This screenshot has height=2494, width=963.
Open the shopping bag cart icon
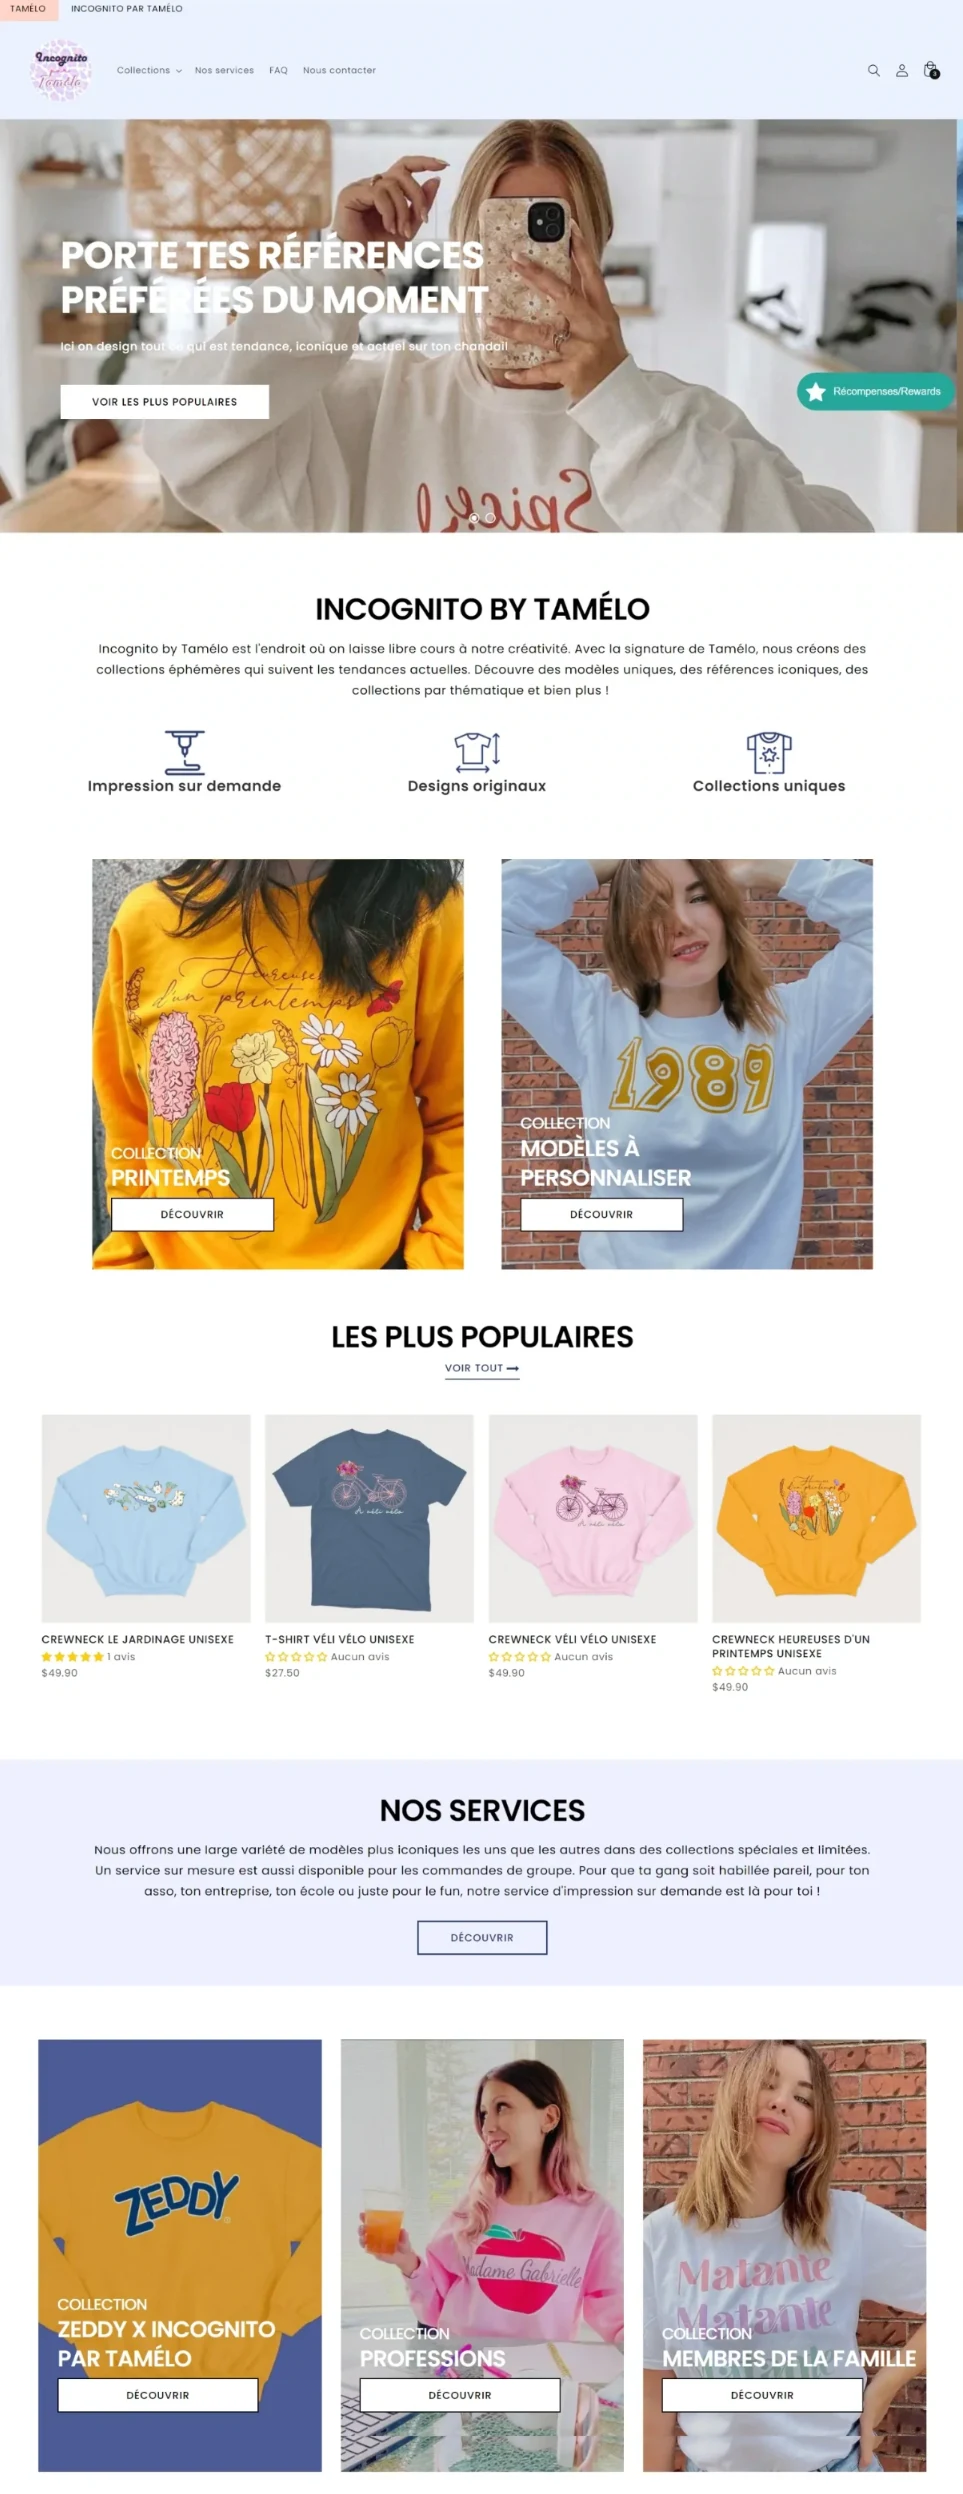[x=931, y=70]
